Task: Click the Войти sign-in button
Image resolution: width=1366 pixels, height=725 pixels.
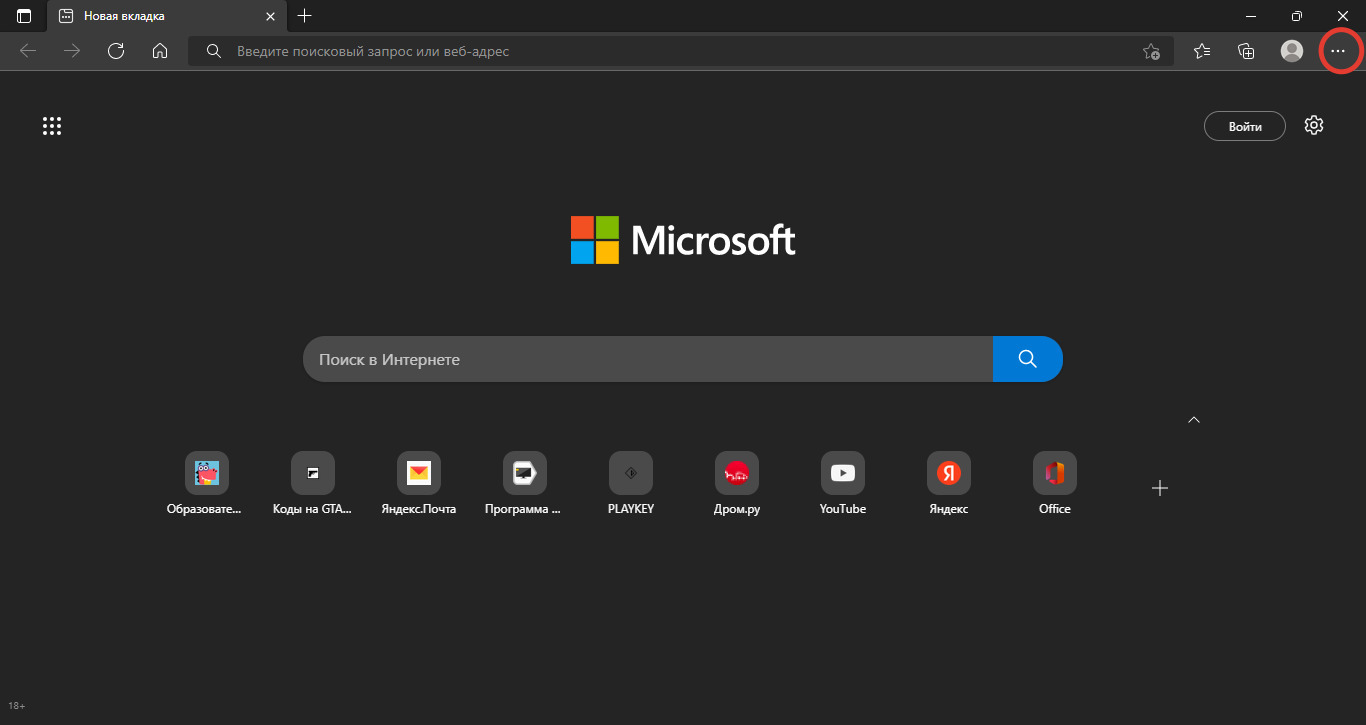Action: [x=1245, y=126]
